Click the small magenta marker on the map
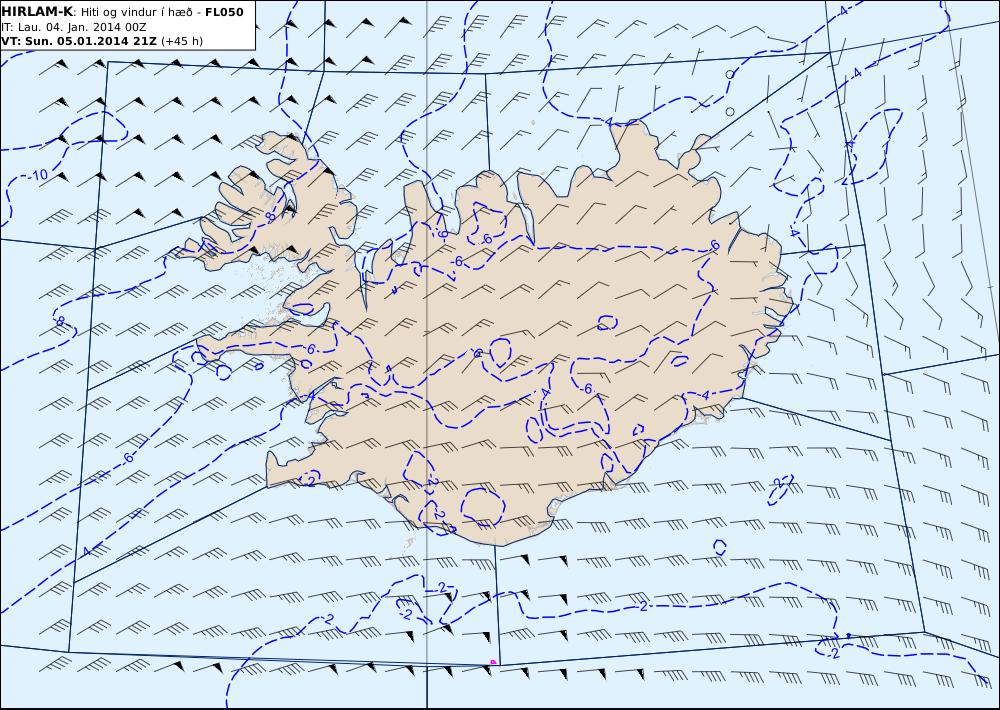The width and height of the screenshot is (1000, 710). 493,662
